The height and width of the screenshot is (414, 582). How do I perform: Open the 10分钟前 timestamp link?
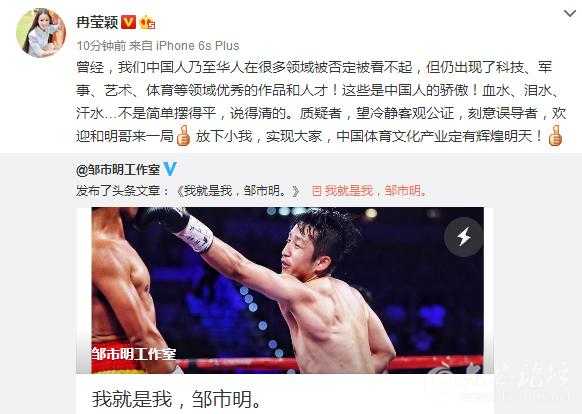[x=101, y=46]
